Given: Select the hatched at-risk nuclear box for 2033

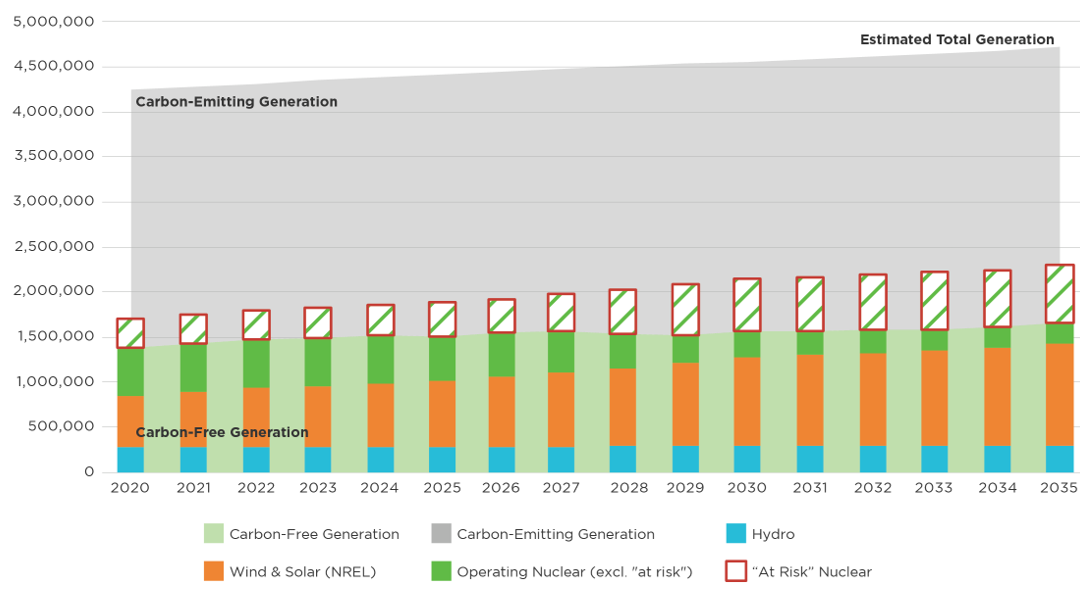Looking at the screenshot, I should pos(934,300).
